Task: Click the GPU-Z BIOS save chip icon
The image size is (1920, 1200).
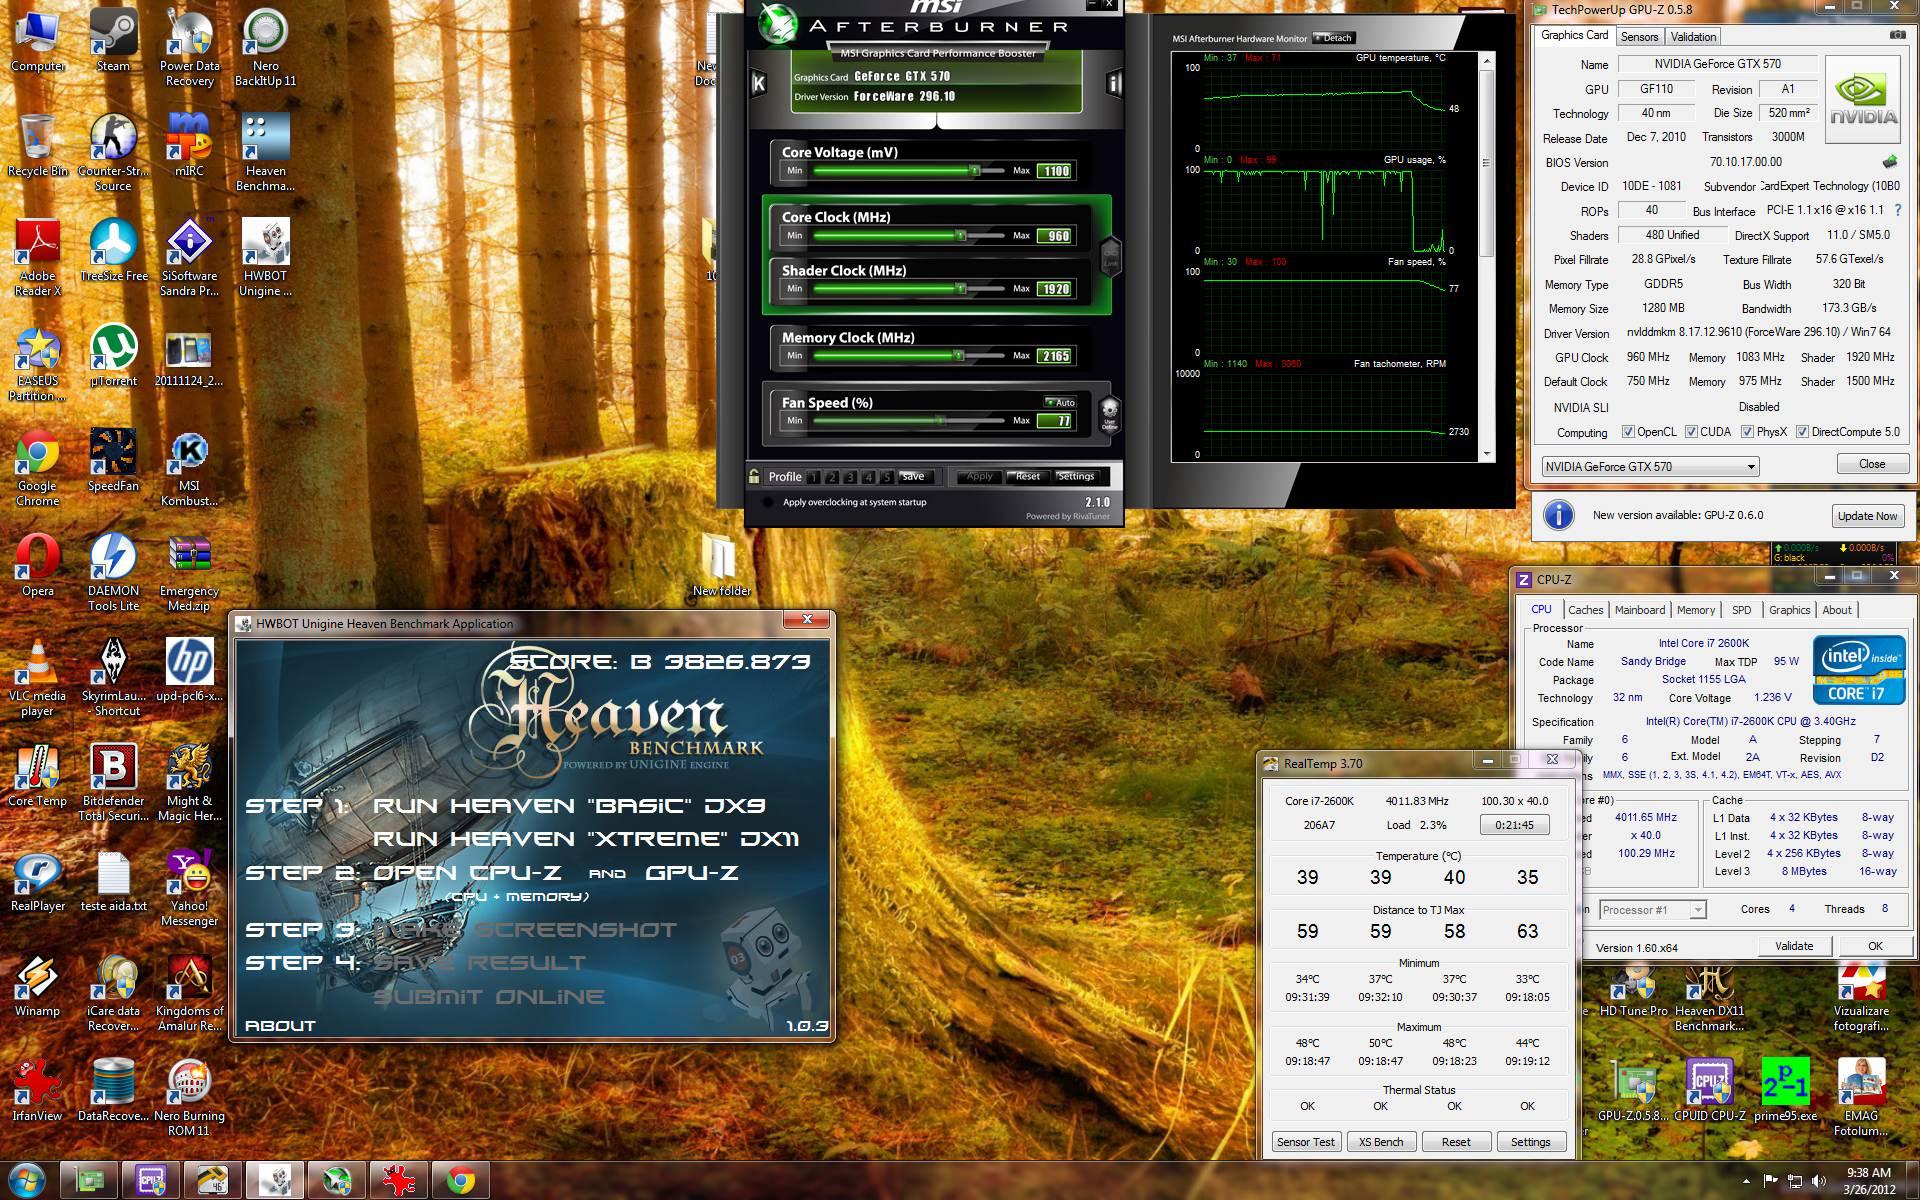Action: point(1889,162)
